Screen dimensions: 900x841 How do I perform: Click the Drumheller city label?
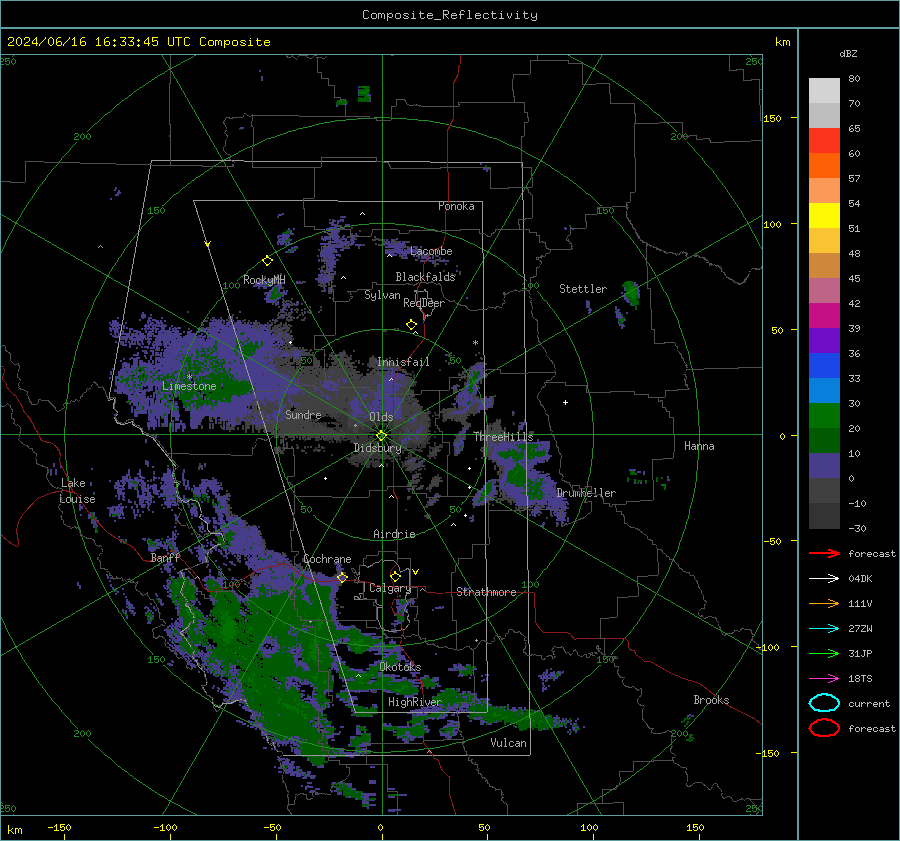click(x=586, y=493)
